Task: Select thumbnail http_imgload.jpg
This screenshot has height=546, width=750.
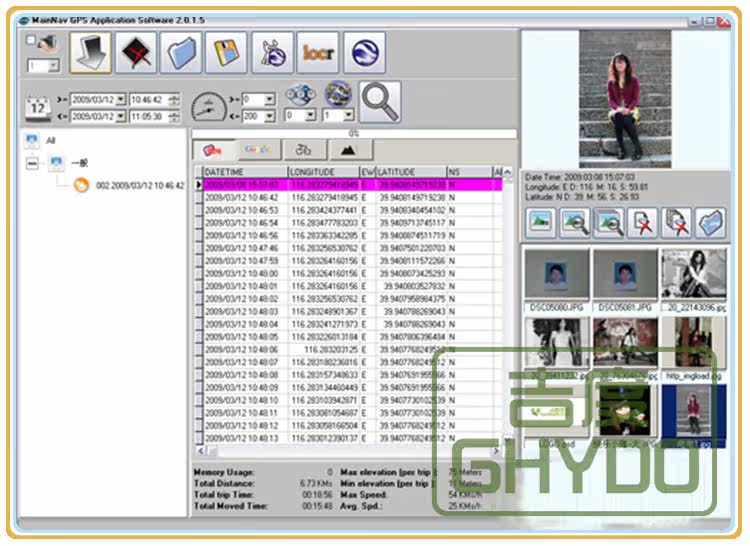Action: [694, 349]
